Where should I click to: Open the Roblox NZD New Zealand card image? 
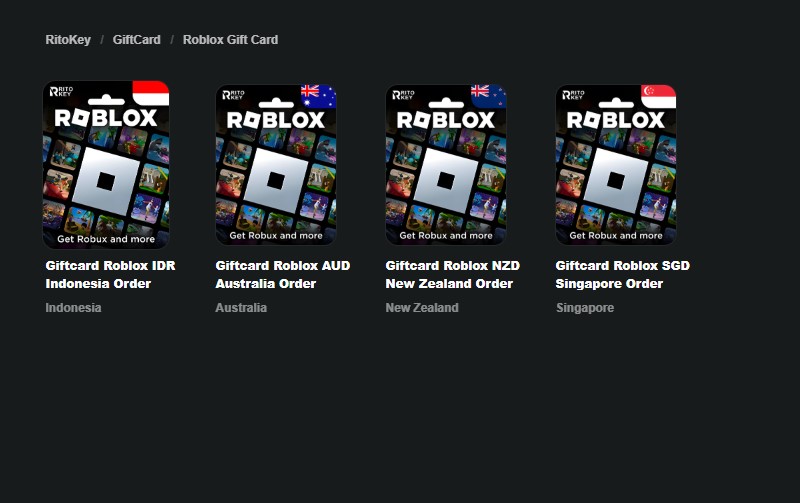pos(446,164)
